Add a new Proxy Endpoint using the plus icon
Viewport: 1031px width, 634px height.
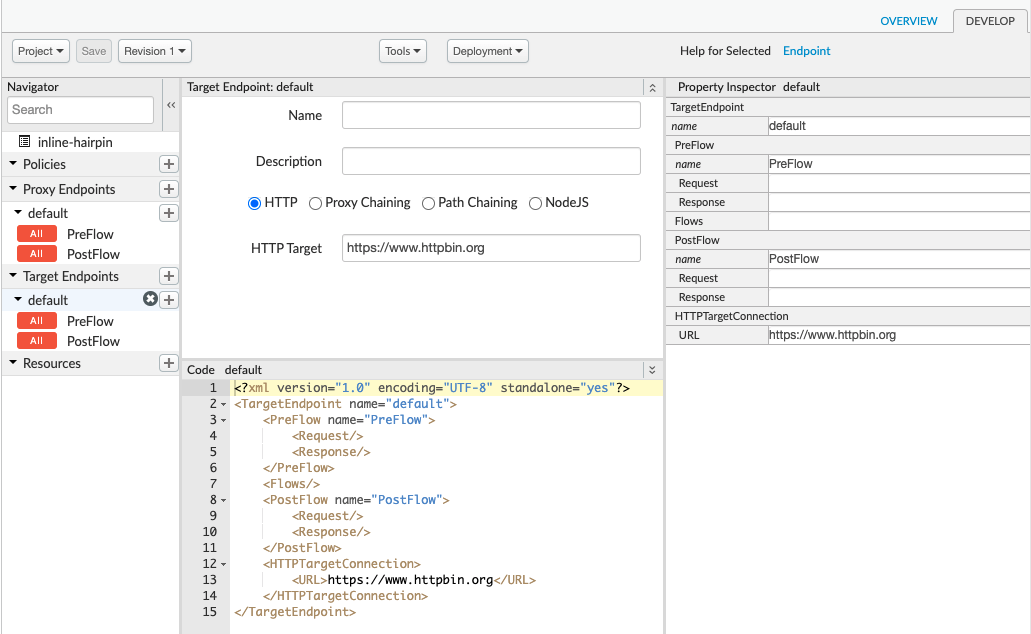[x=169, y=189]
